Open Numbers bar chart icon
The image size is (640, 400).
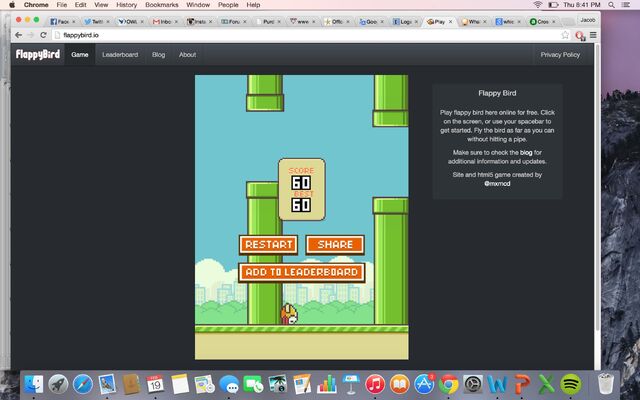327,384
